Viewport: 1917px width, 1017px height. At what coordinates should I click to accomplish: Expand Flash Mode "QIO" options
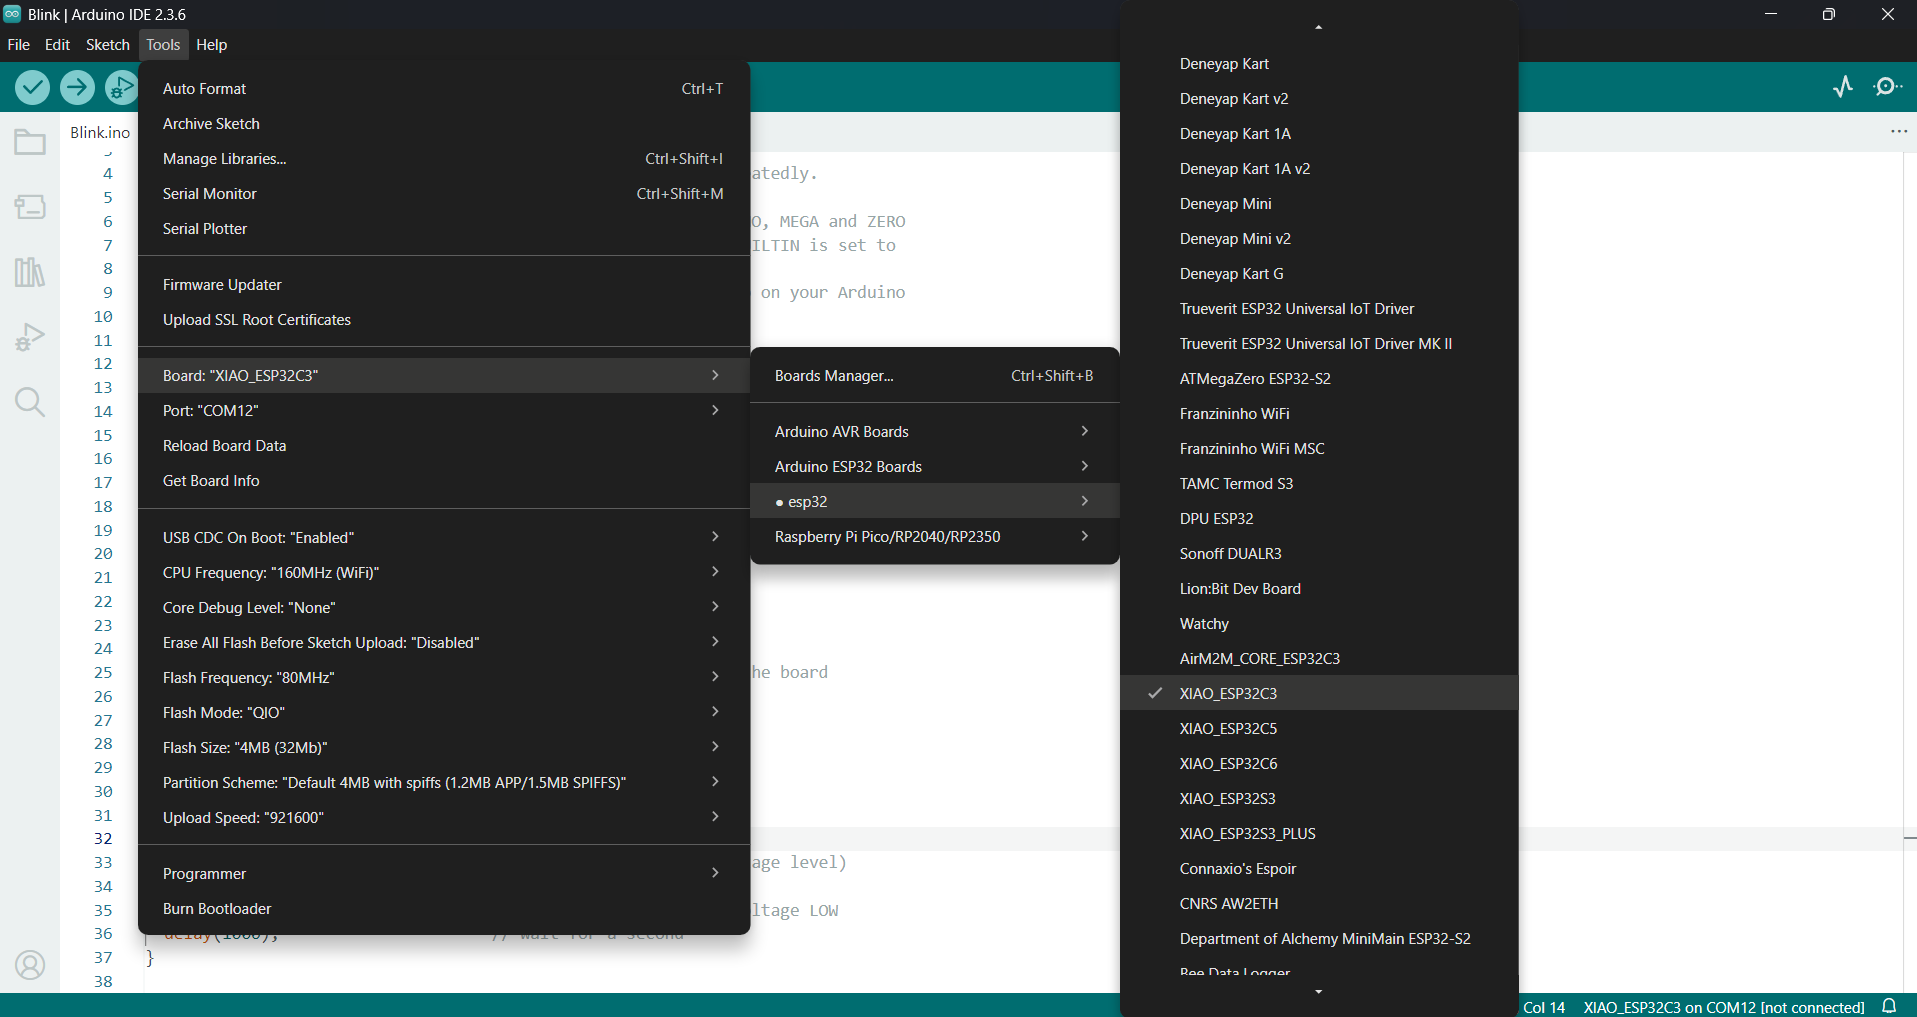coord(444,712)
